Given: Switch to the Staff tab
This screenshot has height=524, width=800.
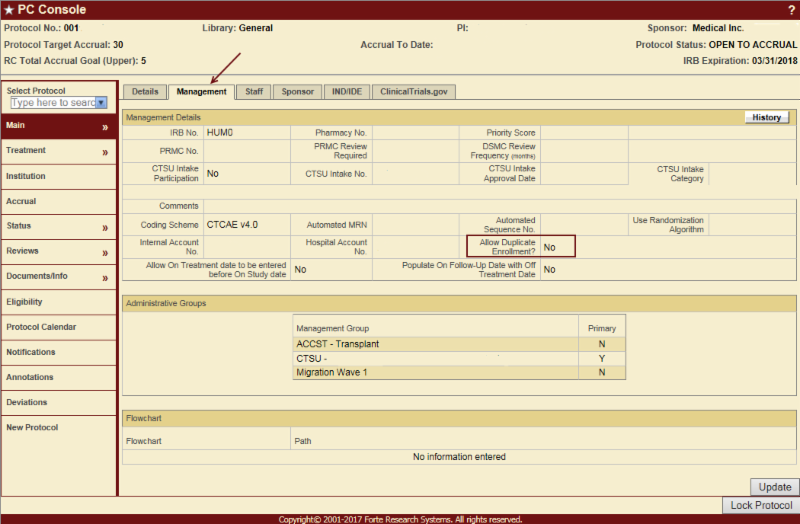Looking at the screenshot, I should pyautogui.click(x=254, y=91).
